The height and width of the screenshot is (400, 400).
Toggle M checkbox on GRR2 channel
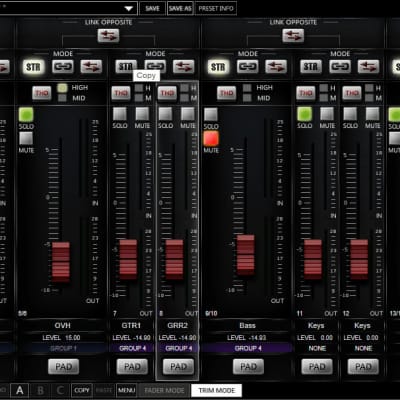[184, 98]
